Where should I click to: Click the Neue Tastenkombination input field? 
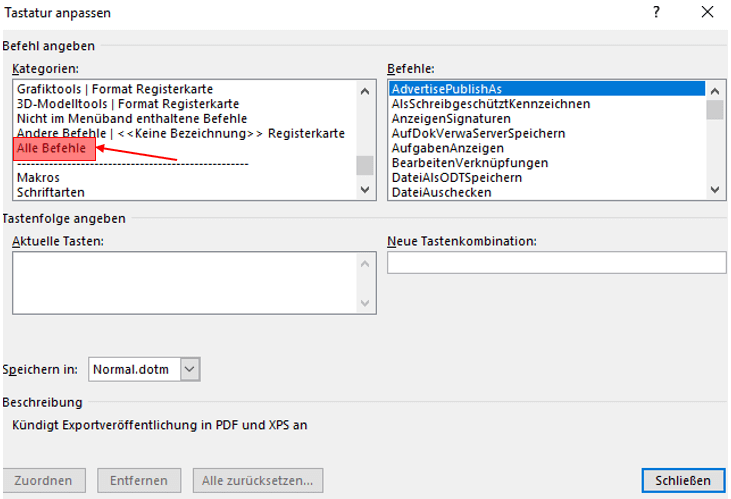tap(556, 263)
